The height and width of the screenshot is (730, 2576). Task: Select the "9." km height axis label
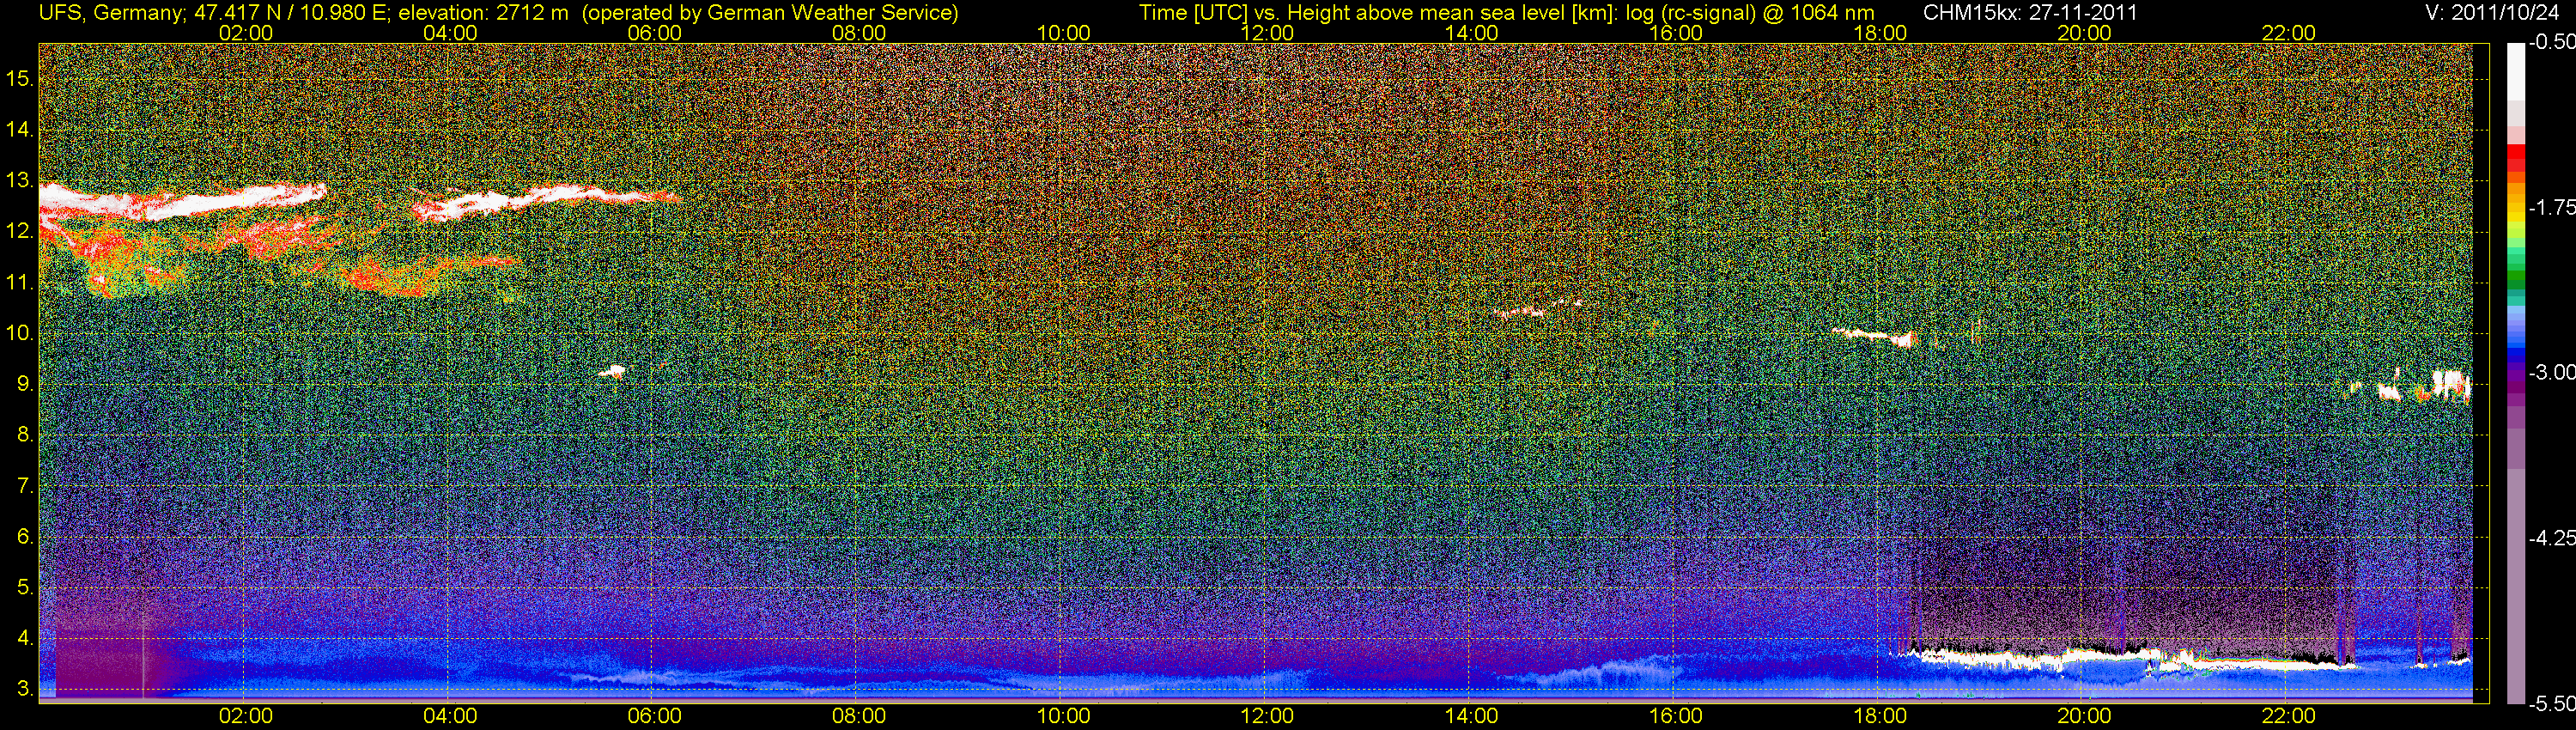(26, 384)
